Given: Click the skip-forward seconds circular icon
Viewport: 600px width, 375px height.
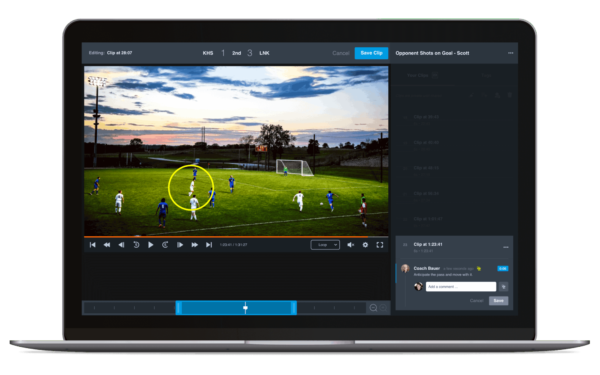Looking at the screenshot, I should coord(165,245).
